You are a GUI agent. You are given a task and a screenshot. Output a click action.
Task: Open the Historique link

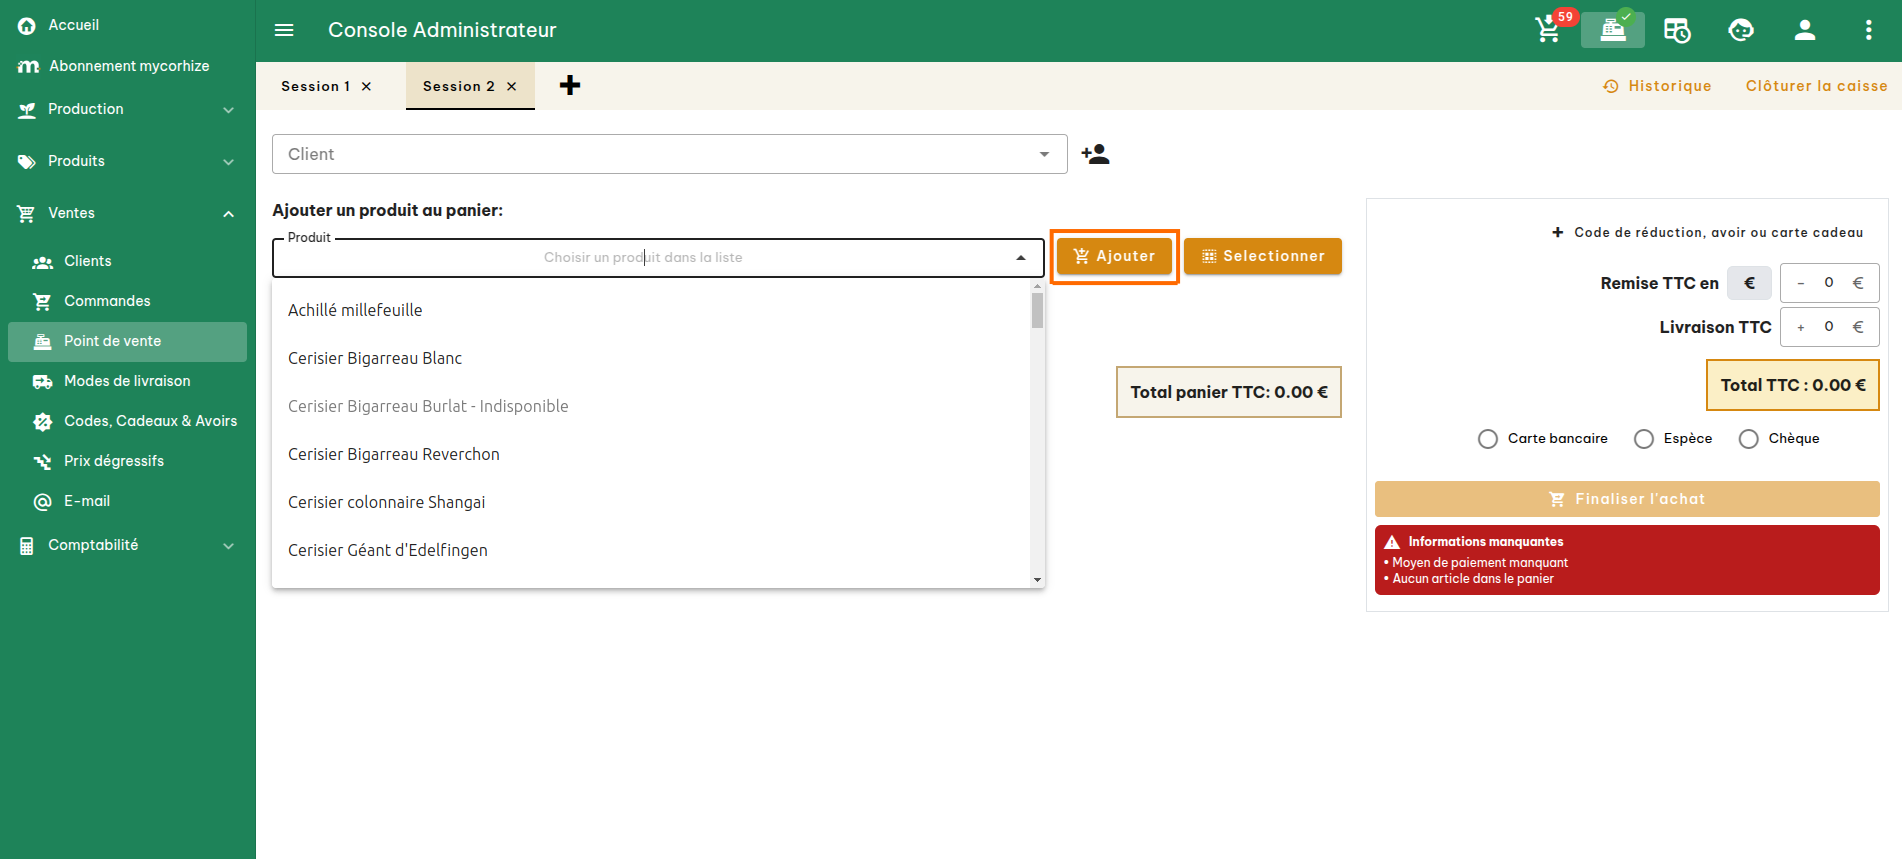pyautogui.click(x=1657, y=86)
